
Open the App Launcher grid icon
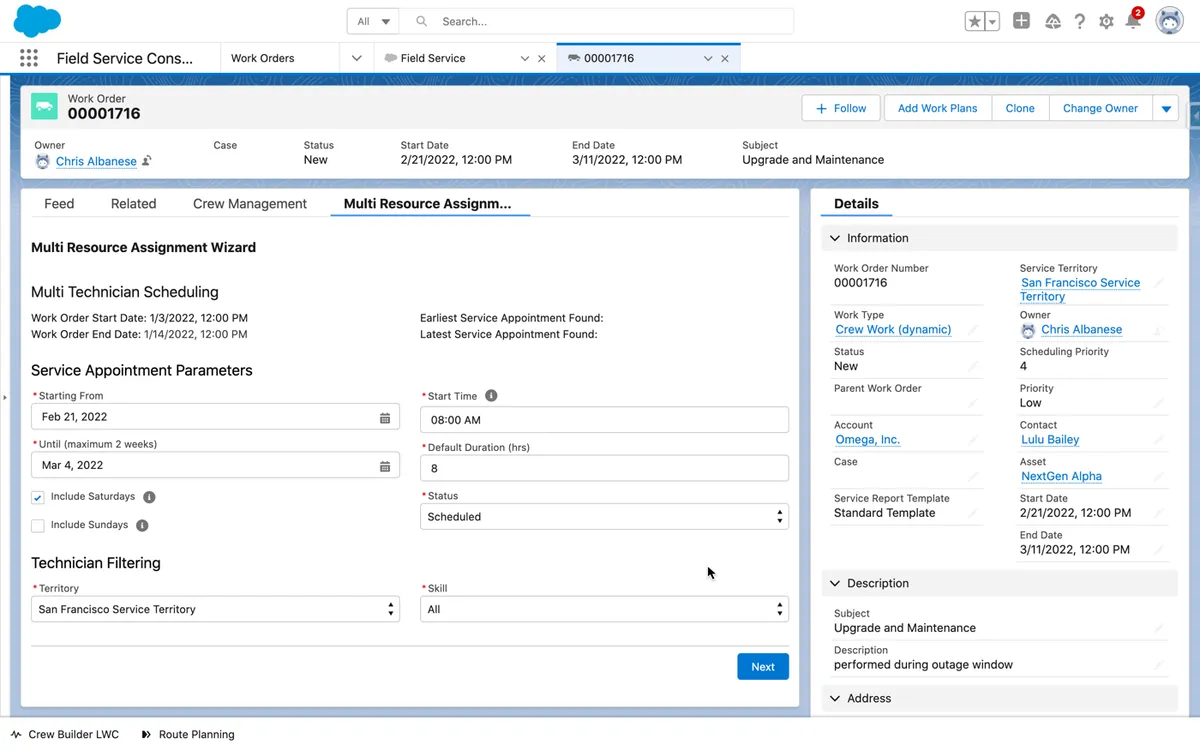pyautogui.click(x=29, y=58)
